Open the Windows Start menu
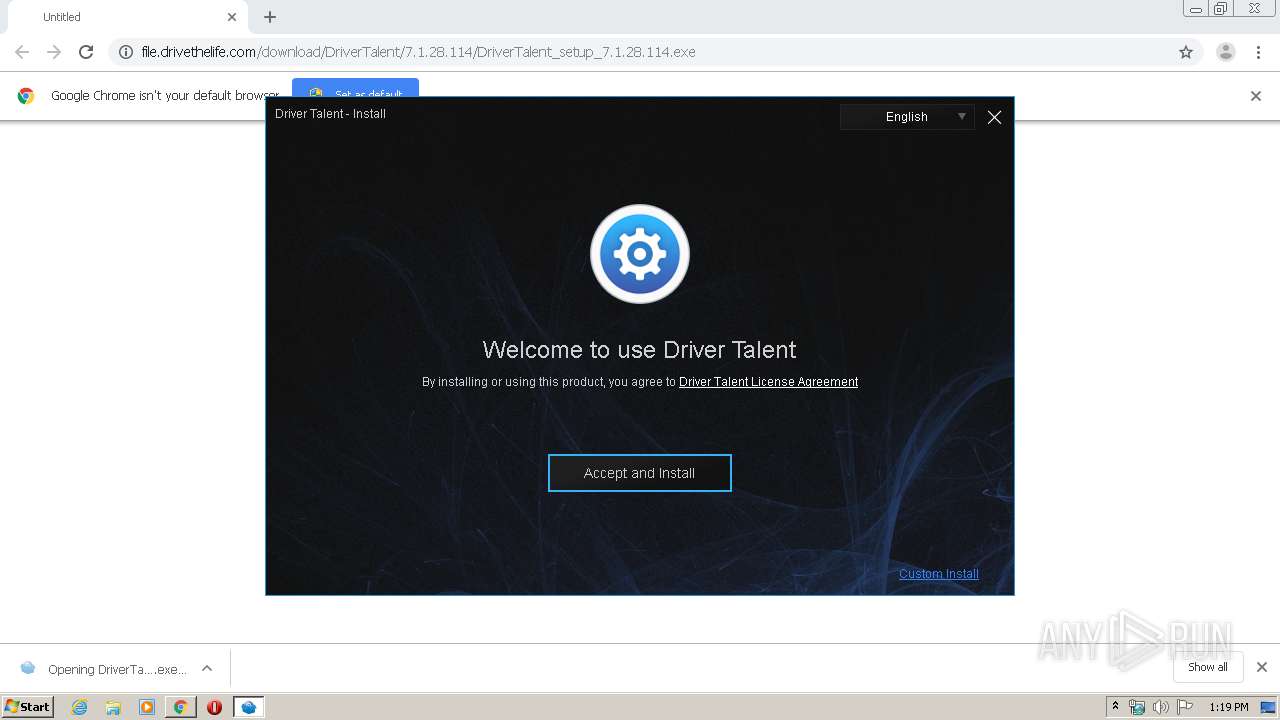The width and height of the screenshot is (1280, 720). pyautogui.click(x=28, y=706)
